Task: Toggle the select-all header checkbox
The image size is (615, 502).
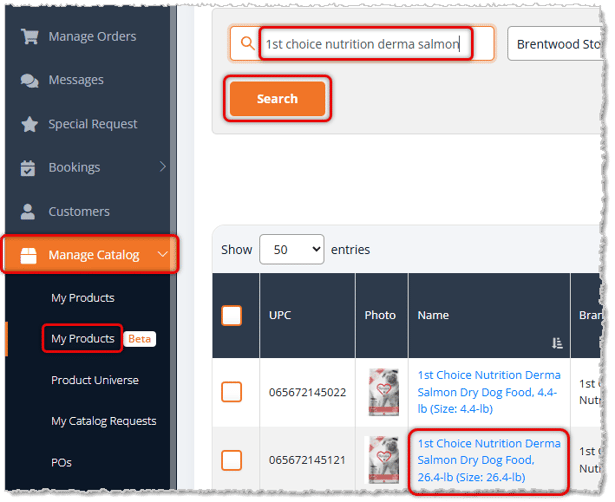Action: coord(231,315)
